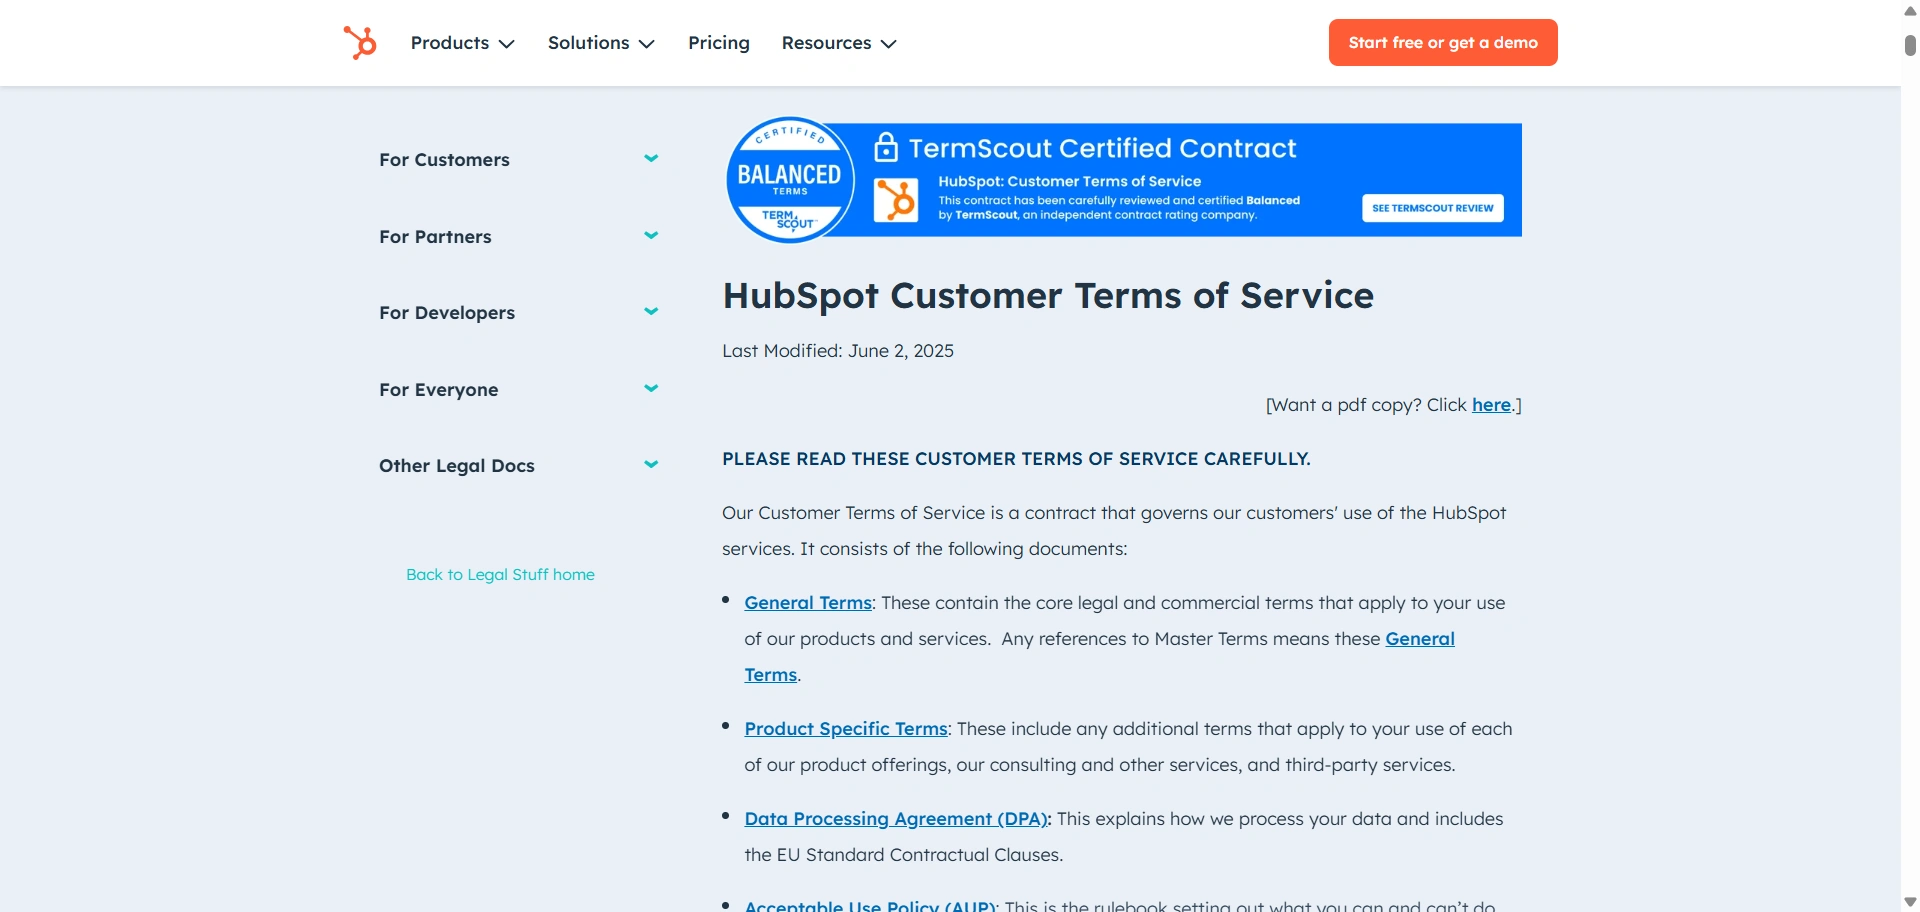Open Data Processing Agreement (DPA) link
The image size is (1920, 912).
coord(895,819)
